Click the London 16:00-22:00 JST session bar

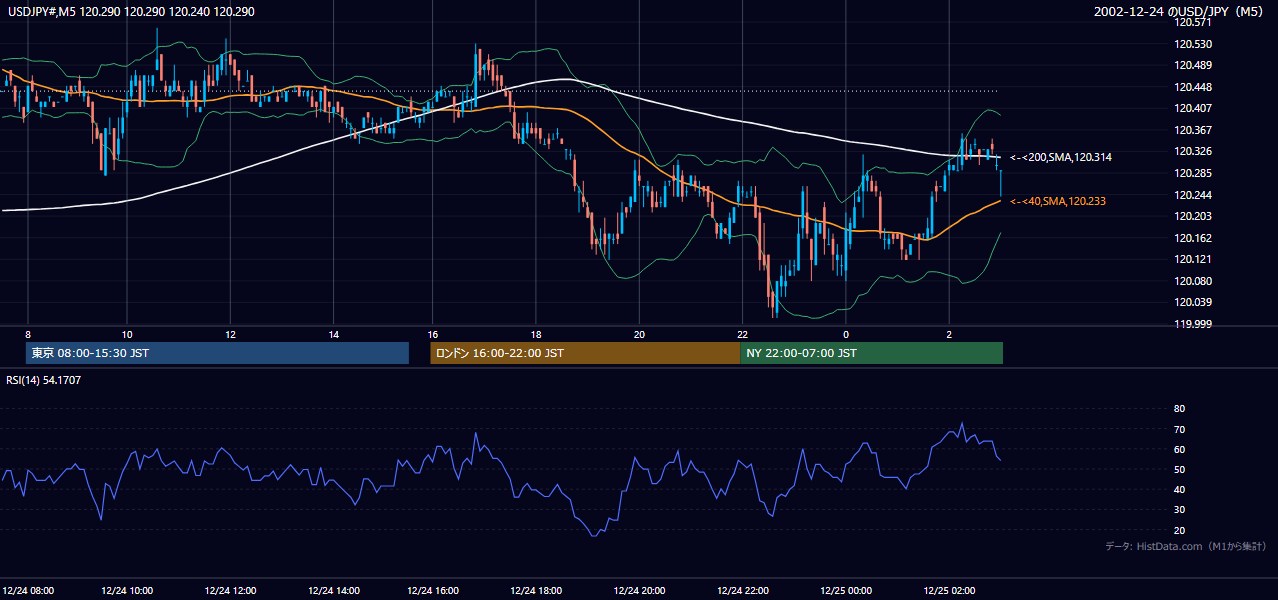(x=585, y=353)
